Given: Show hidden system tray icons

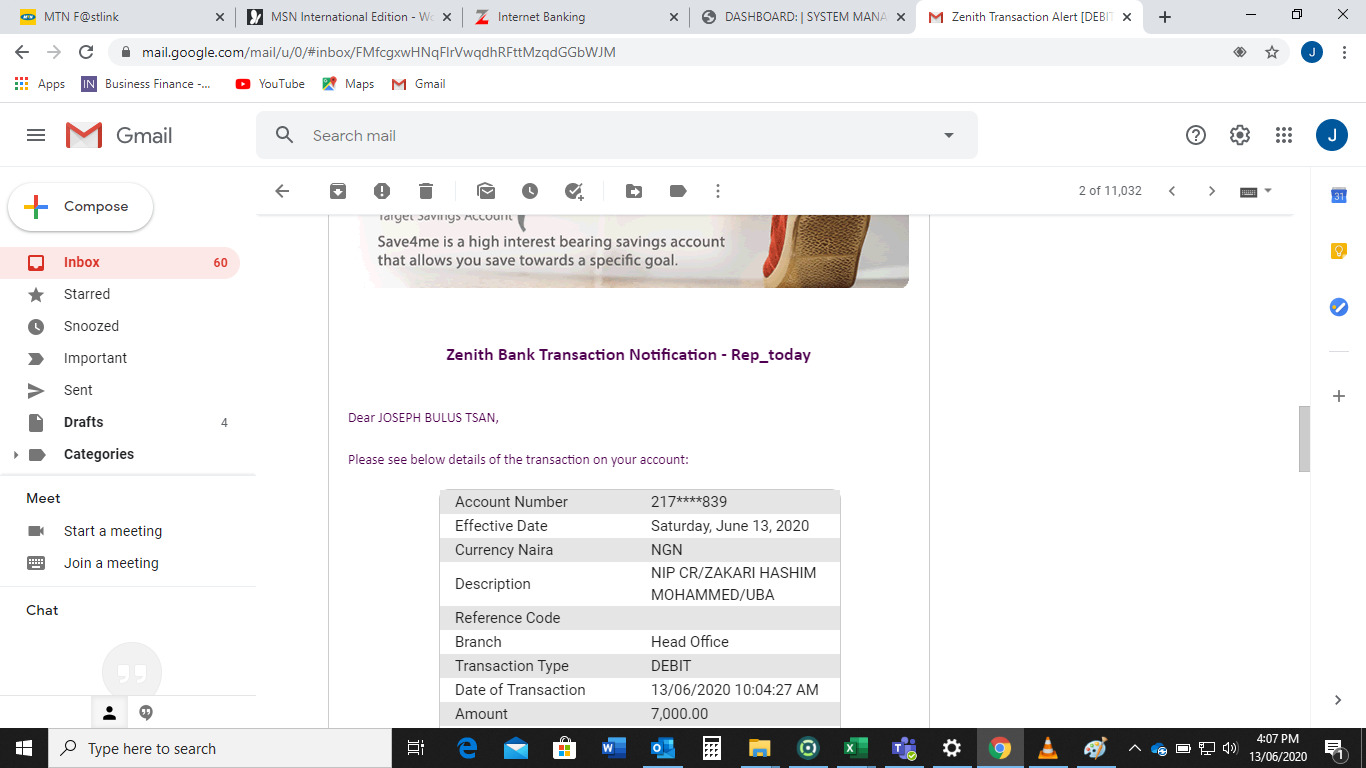Looking at the screenshot, I should (1134, 748).
